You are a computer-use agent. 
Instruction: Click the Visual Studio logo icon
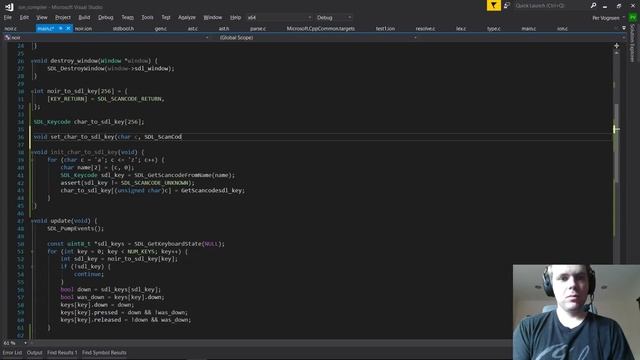tap(9, 7)
